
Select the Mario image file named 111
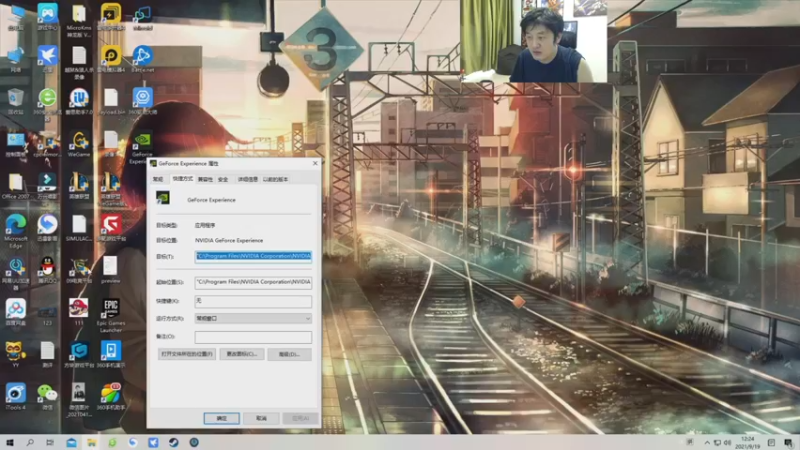(x=79, y=312)
